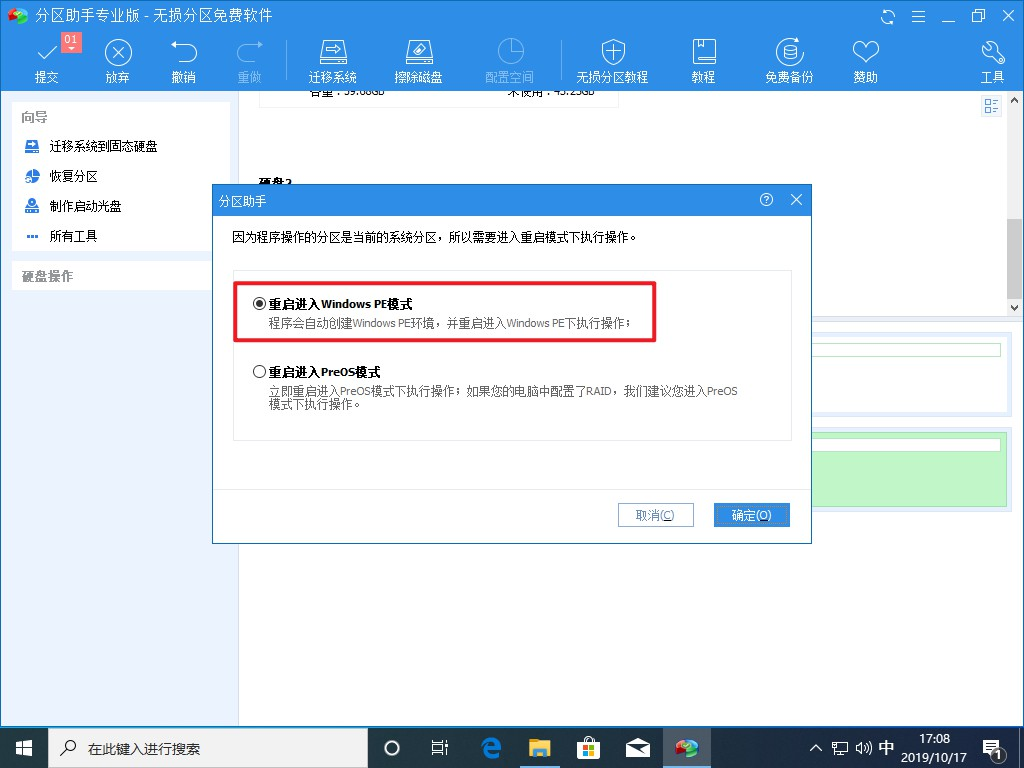The image size is (1024, 768).
Task: Confirm with the 确定 button
Action: pyautogui.click(x=751, y=514)
